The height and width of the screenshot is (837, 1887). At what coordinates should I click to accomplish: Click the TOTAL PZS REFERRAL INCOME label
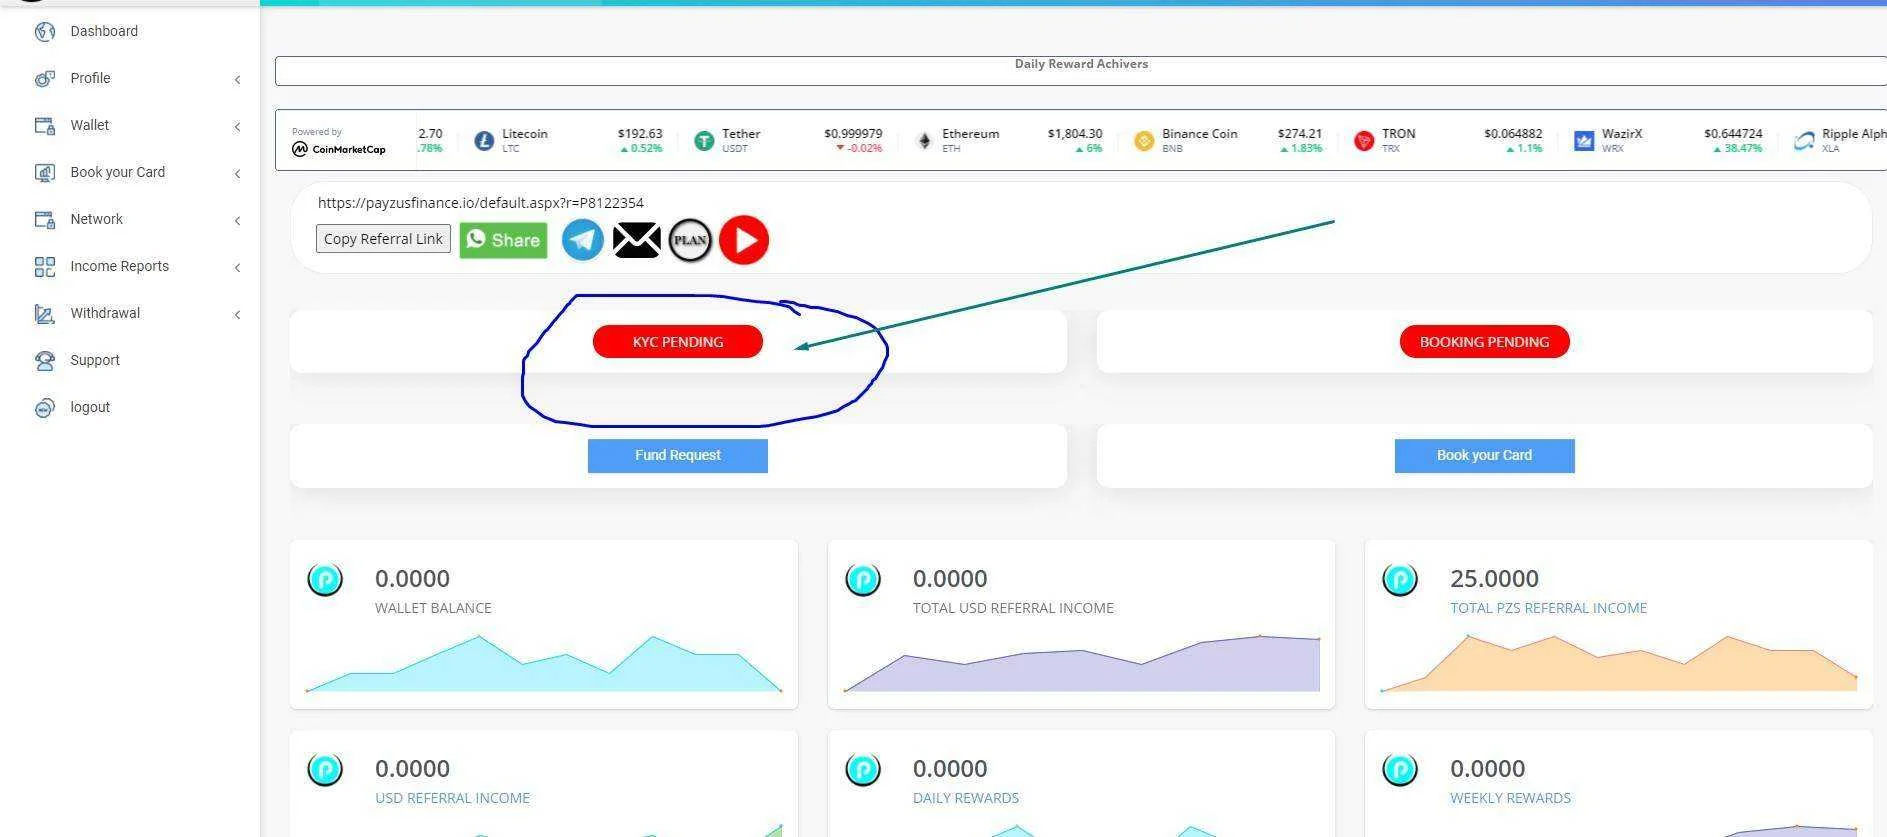1548,608
